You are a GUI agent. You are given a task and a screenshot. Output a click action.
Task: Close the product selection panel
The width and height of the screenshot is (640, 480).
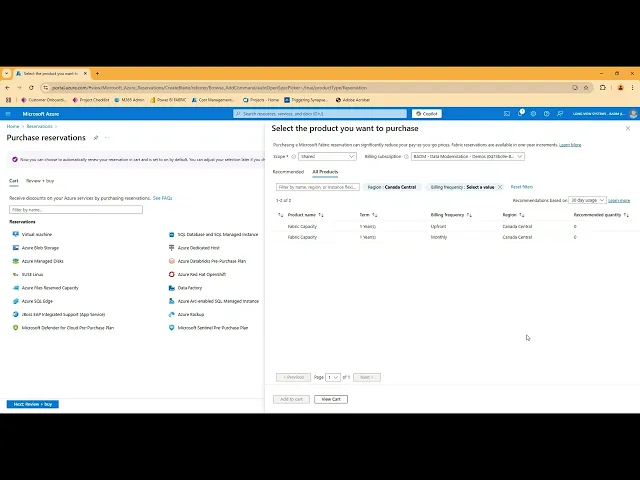click(628, 128)
